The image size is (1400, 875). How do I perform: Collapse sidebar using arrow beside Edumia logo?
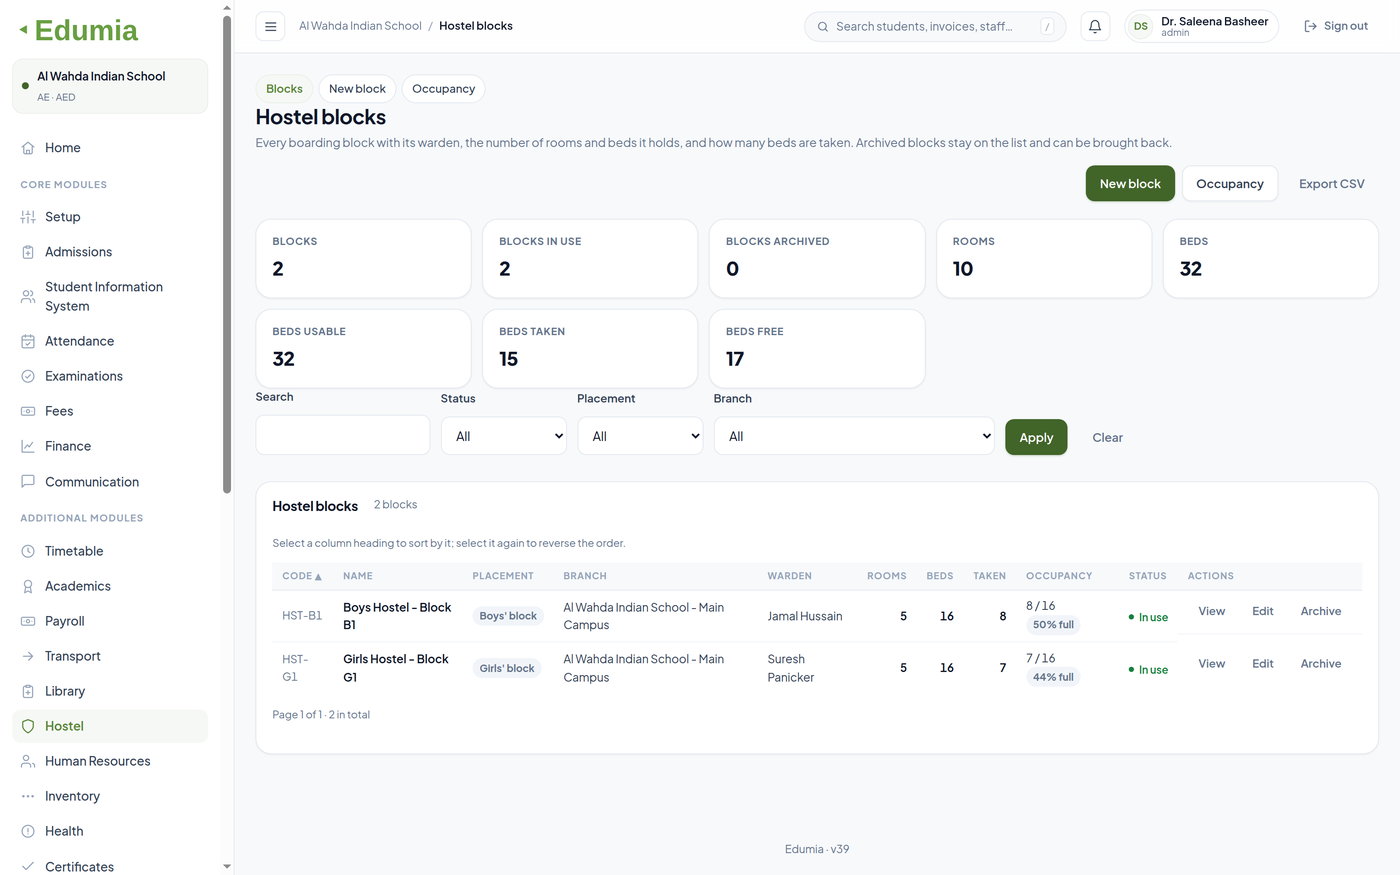(23, 30)
